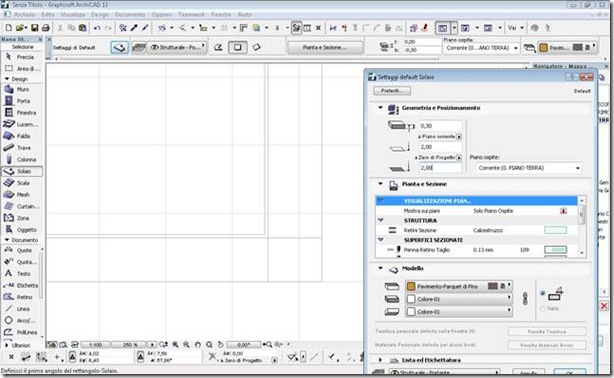
Task: Click the eyedropper pick-up parameters icon
Action: (134, 28)
